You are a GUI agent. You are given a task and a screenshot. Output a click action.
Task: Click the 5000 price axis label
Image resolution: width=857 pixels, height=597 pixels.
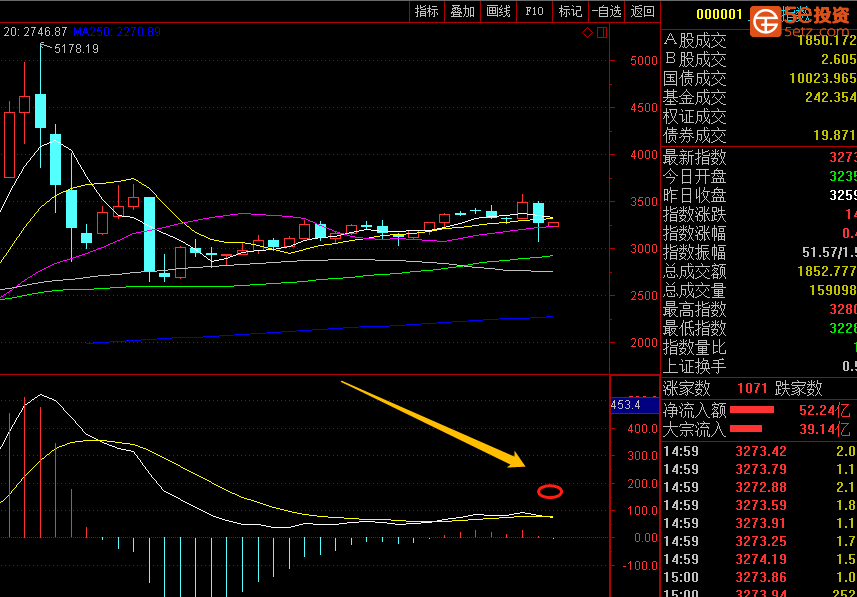[x=644, y=61]
